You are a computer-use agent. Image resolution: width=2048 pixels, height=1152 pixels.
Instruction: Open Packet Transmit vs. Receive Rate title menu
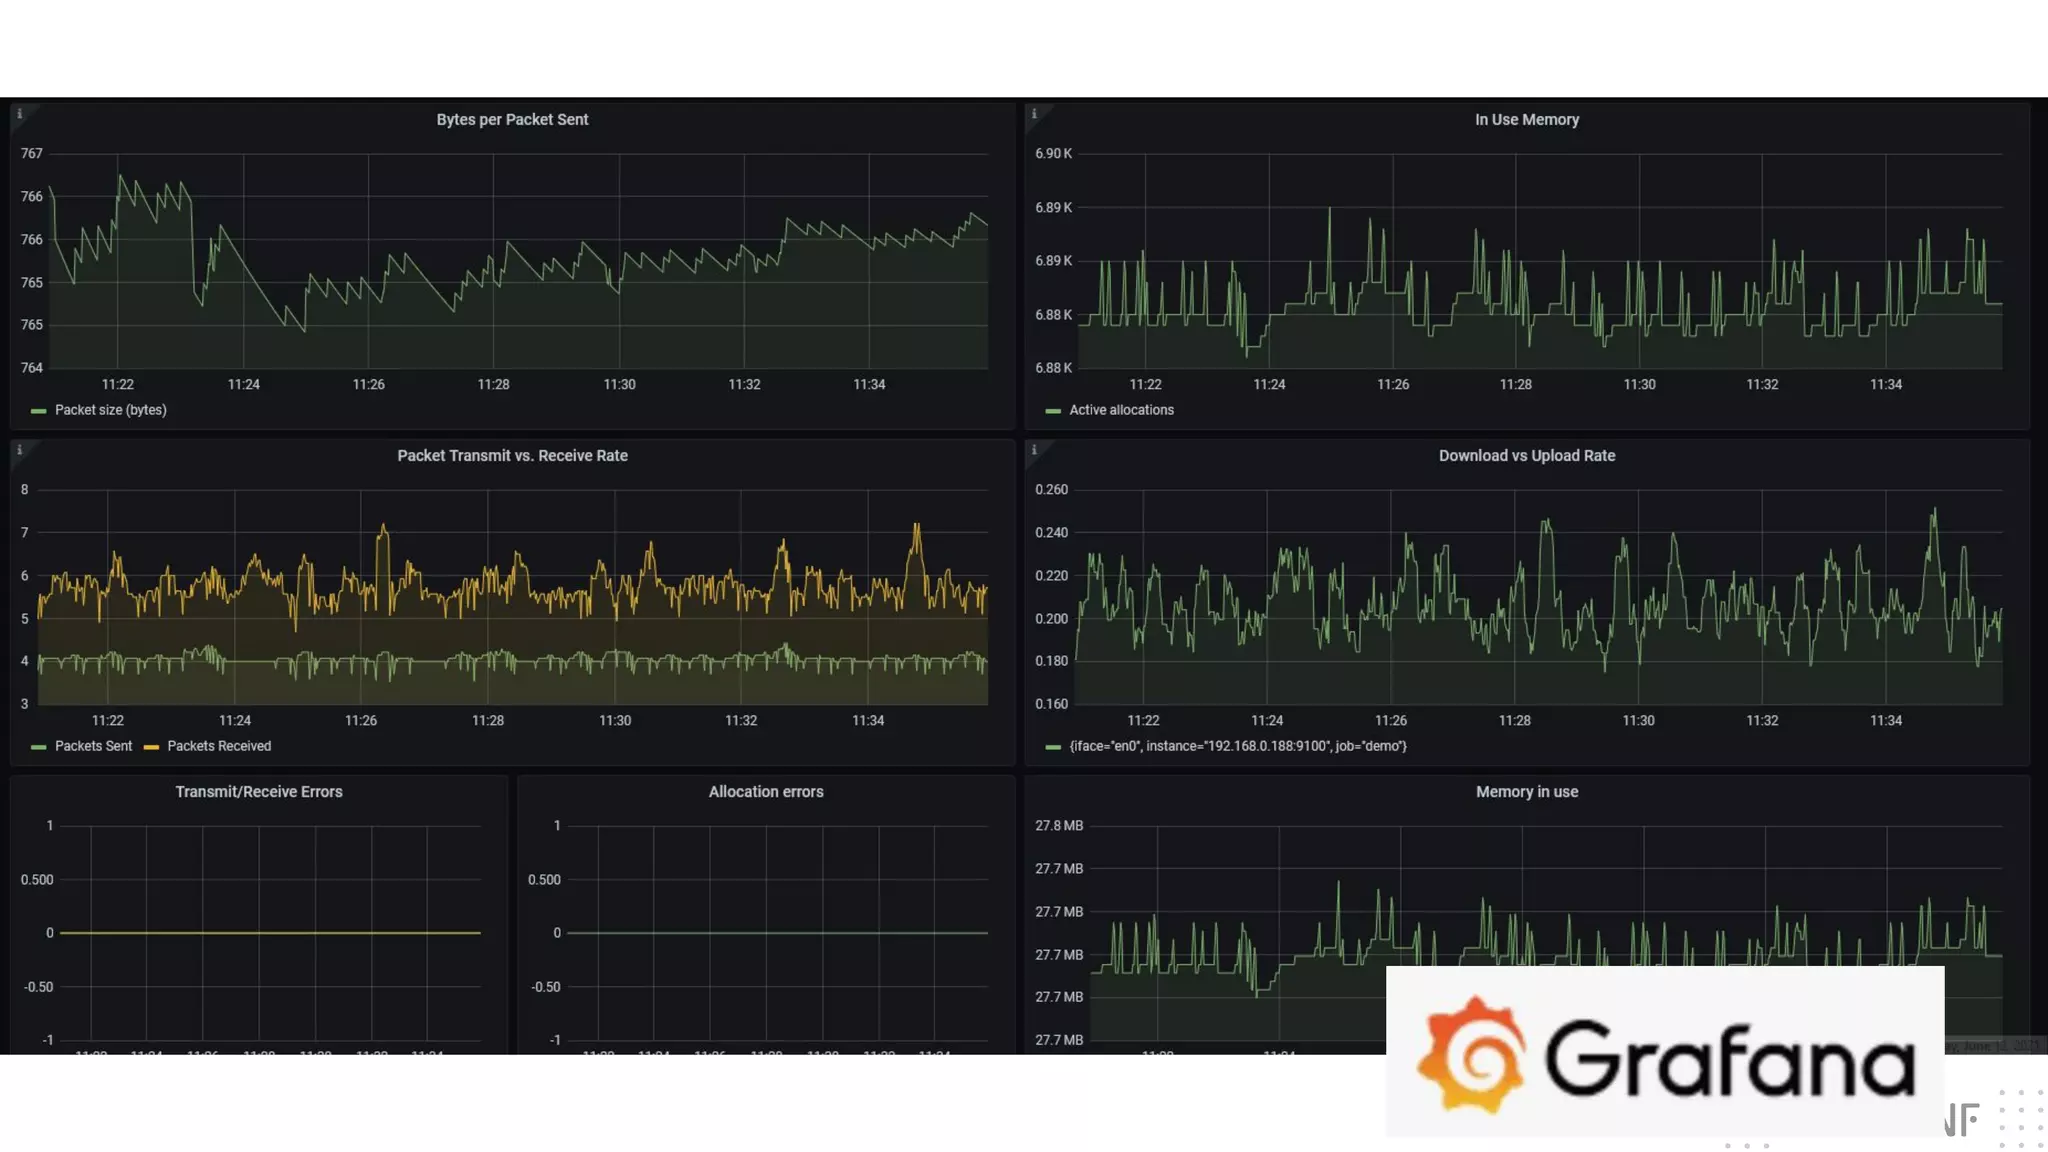[x=512, y=456]
